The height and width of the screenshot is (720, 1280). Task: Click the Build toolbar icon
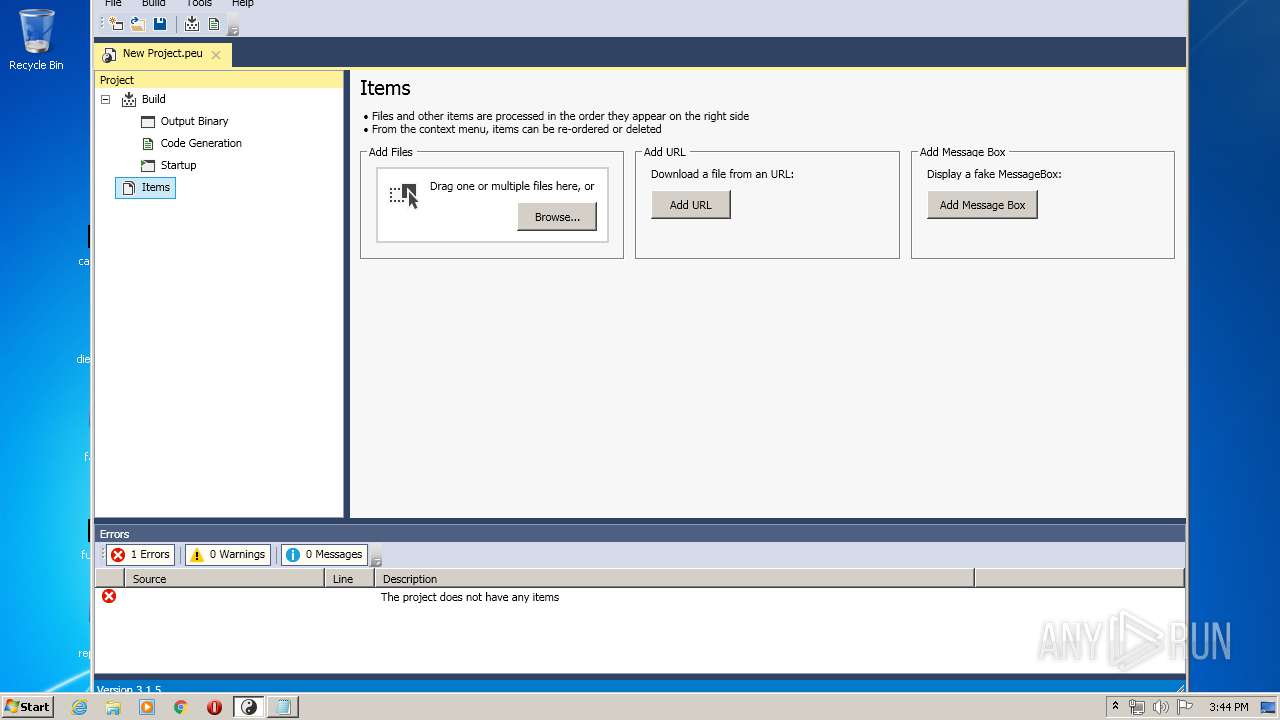[x=192, y=24]
